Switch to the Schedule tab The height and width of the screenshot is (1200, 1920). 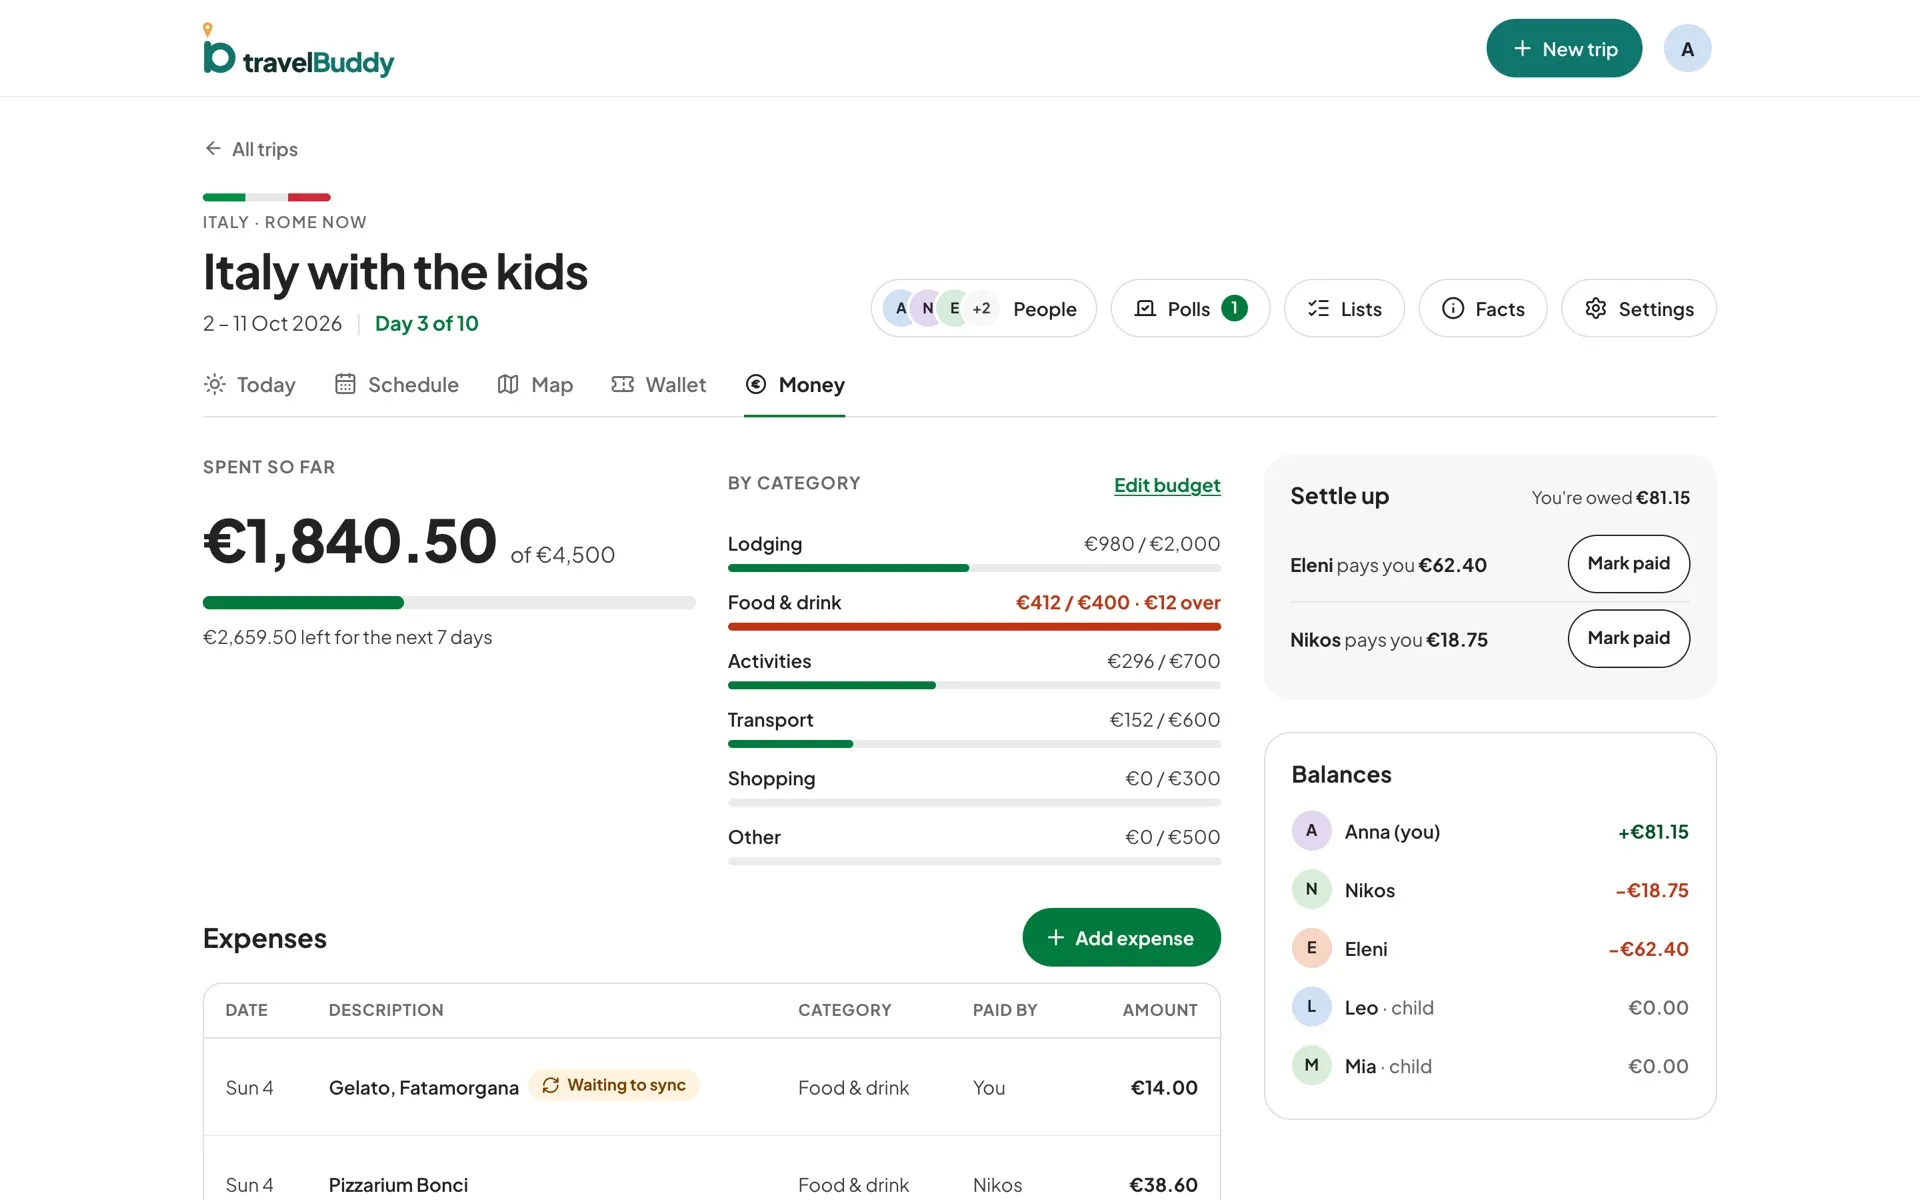397,385
